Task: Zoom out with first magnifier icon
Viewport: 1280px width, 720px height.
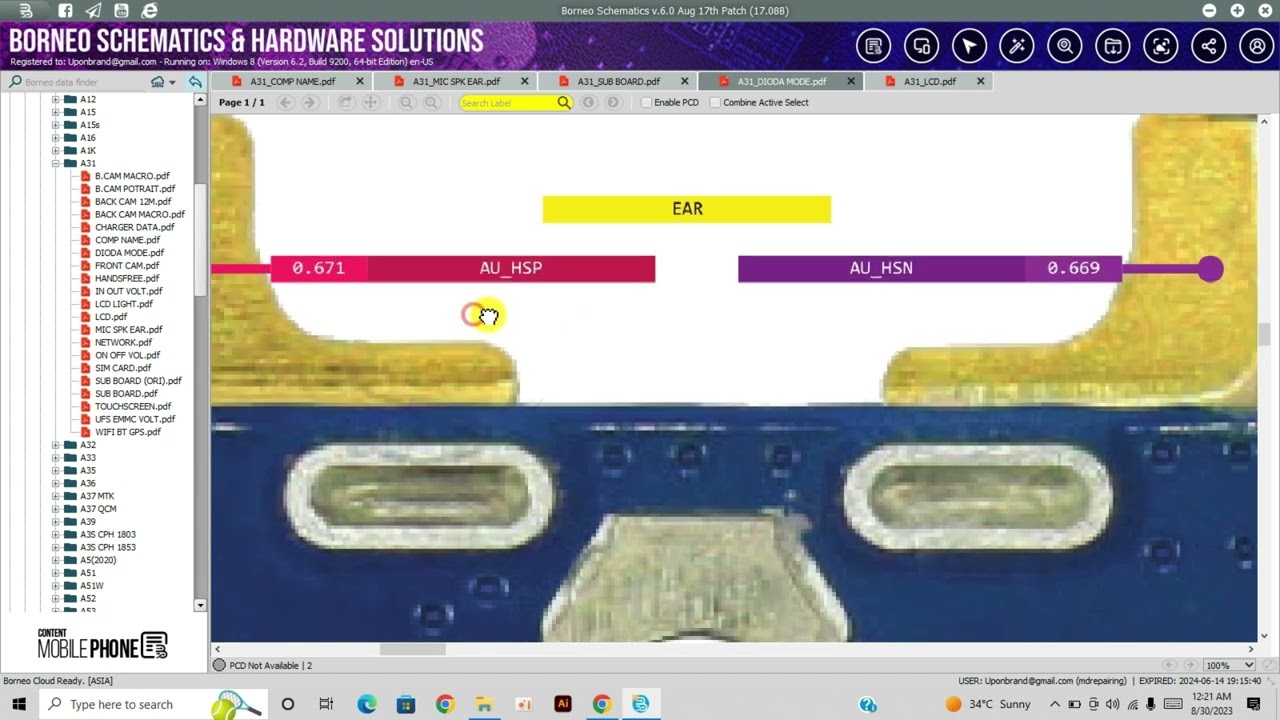Action: click(407, 103)
